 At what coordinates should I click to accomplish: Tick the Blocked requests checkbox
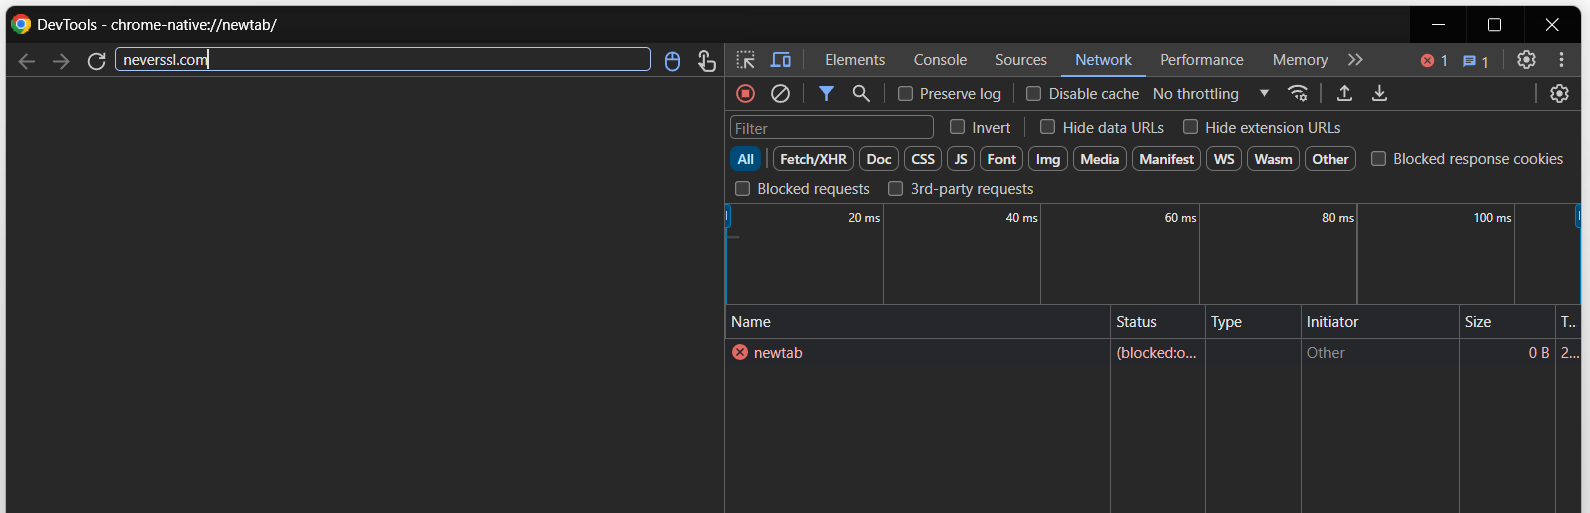pyautogui.click(x=742, y=188)
